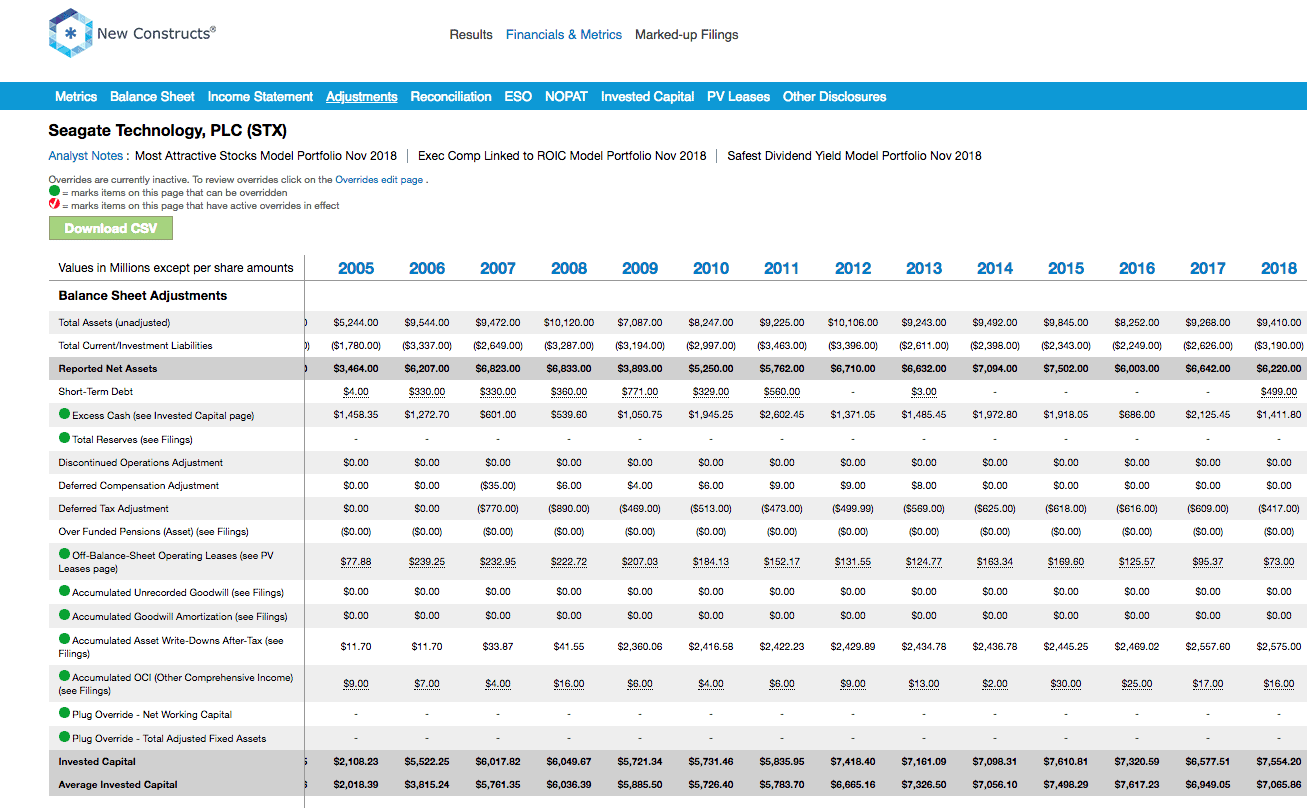Click the Total Current/Investment Liabilities row label

(135, 346)
